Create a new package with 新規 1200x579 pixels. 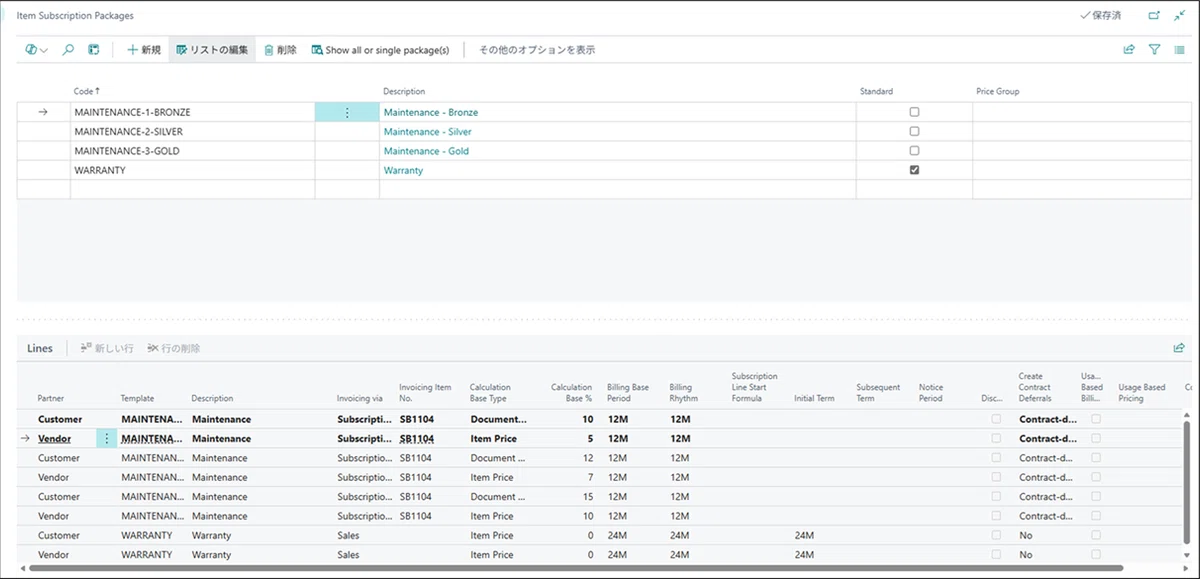(144, 49)
